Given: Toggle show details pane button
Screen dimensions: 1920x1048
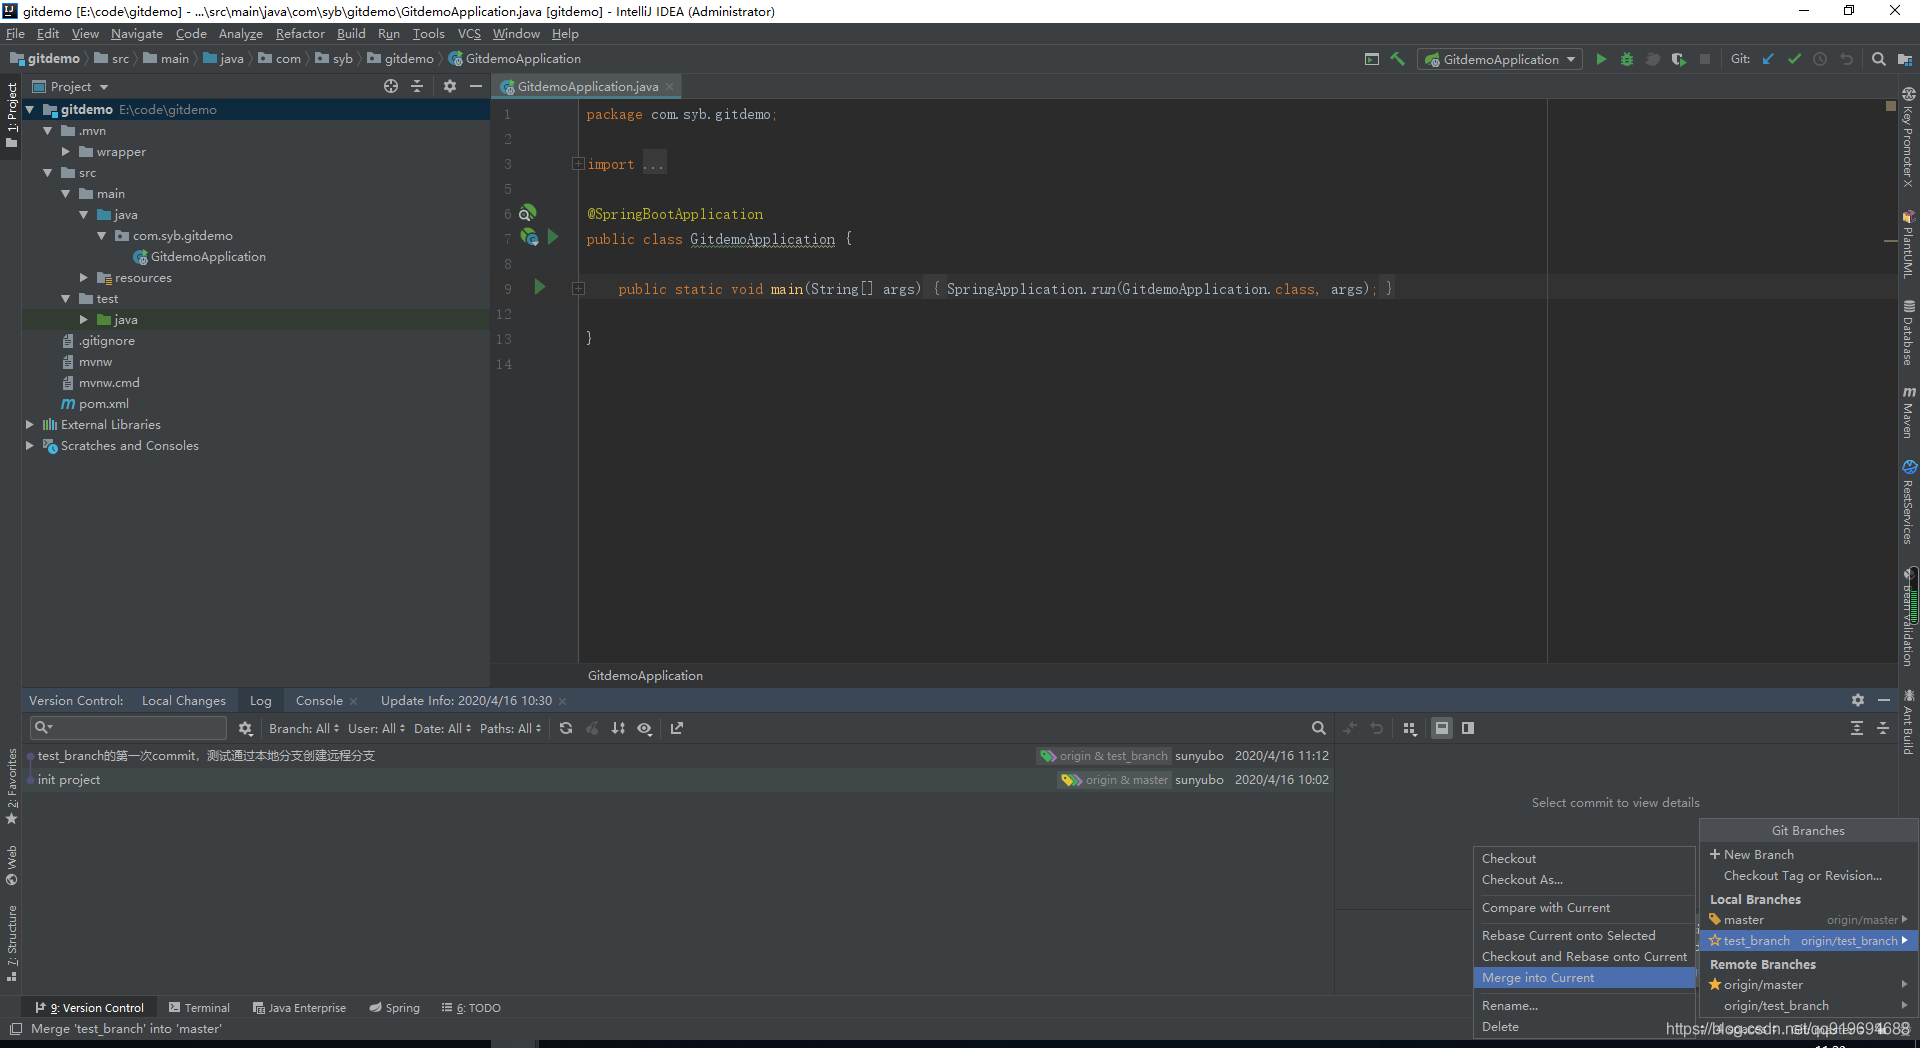Looking at the screenshot, I should 1442,728.
